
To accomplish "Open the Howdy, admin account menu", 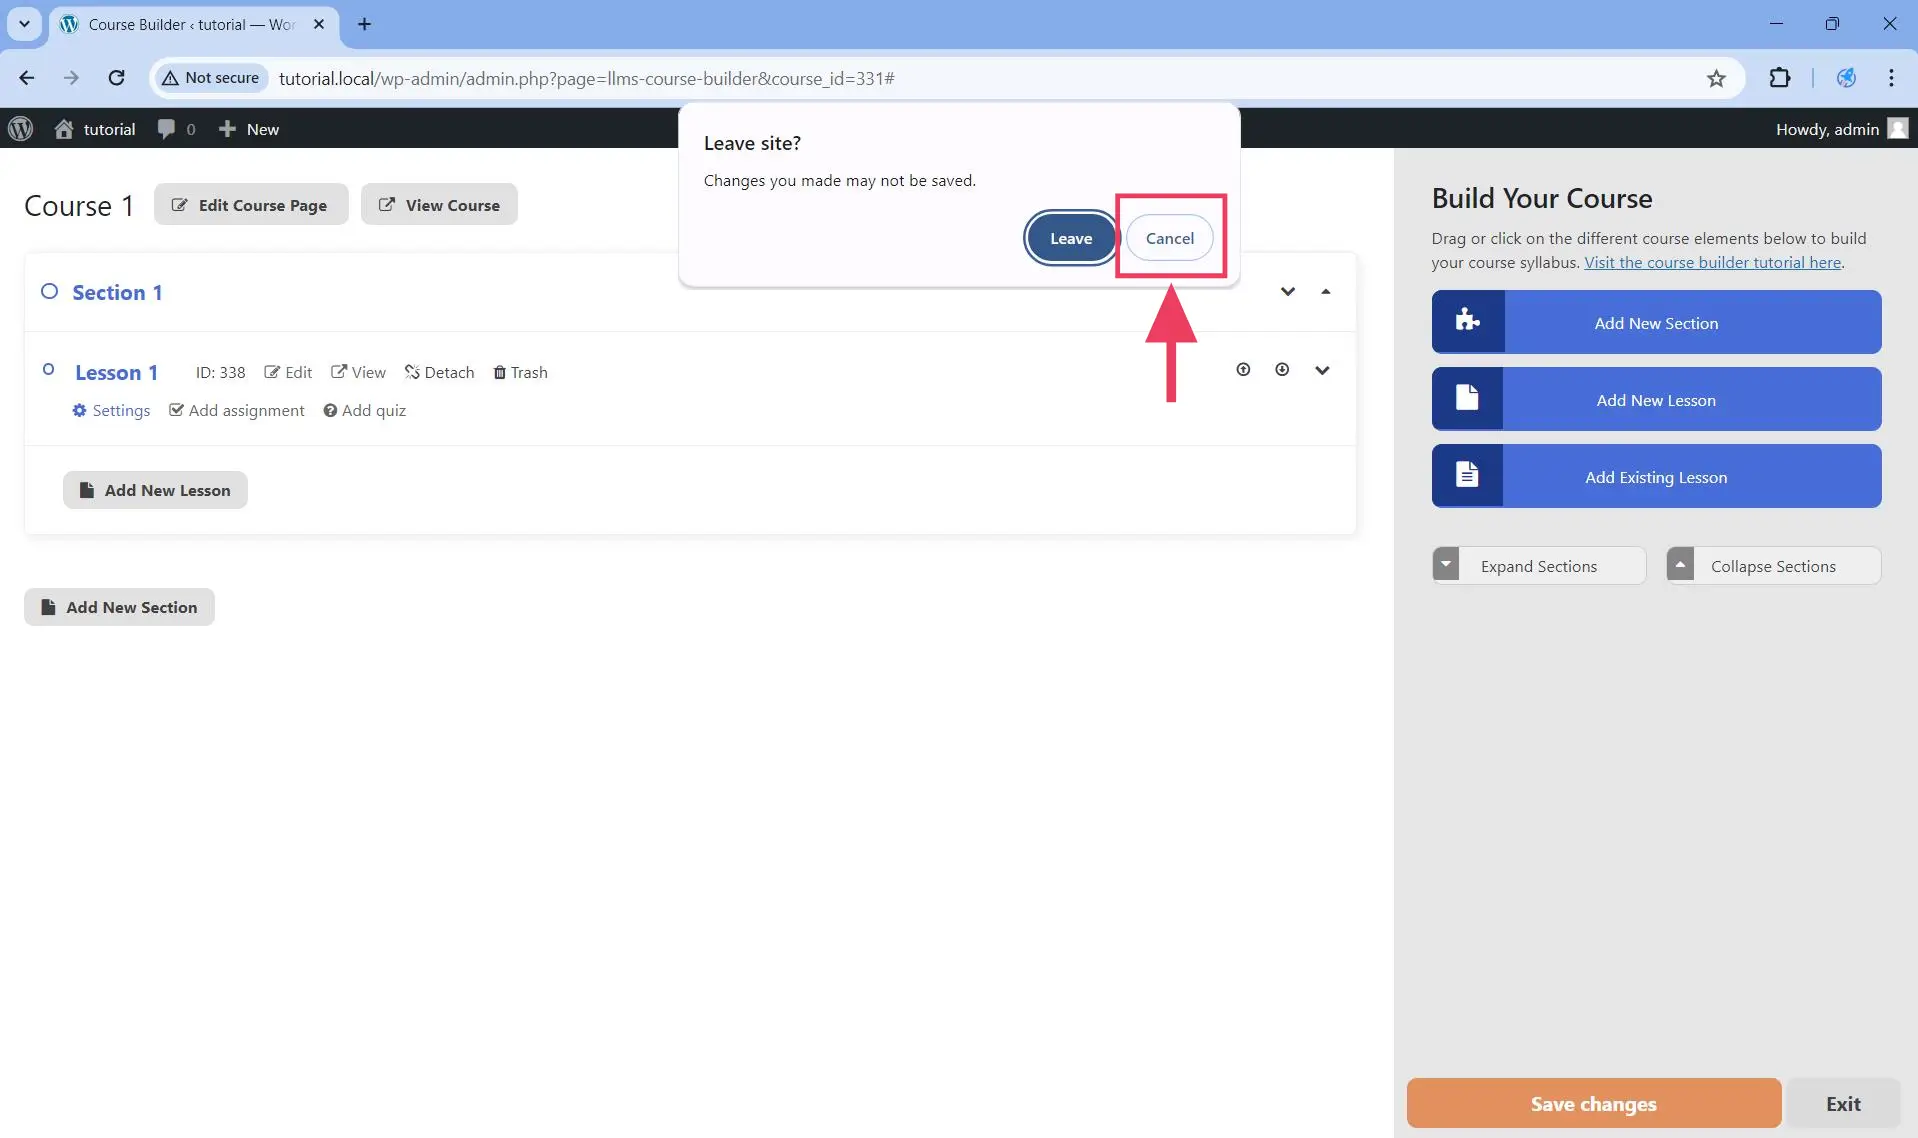I will pyautogui.click(x=1841, y=129).
